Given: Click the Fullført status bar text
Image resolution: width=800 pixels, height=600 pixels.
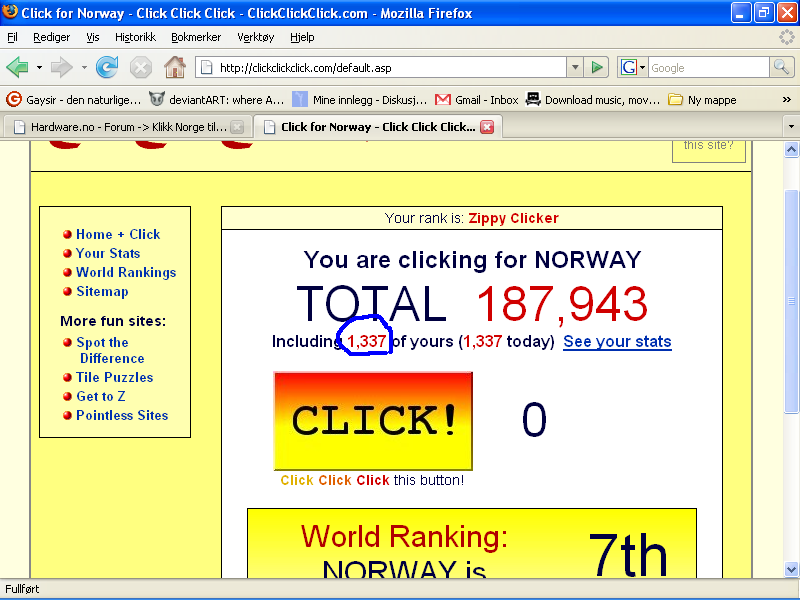Looking at the screenshot, I should pyautogui.click(x=22, y=589).
